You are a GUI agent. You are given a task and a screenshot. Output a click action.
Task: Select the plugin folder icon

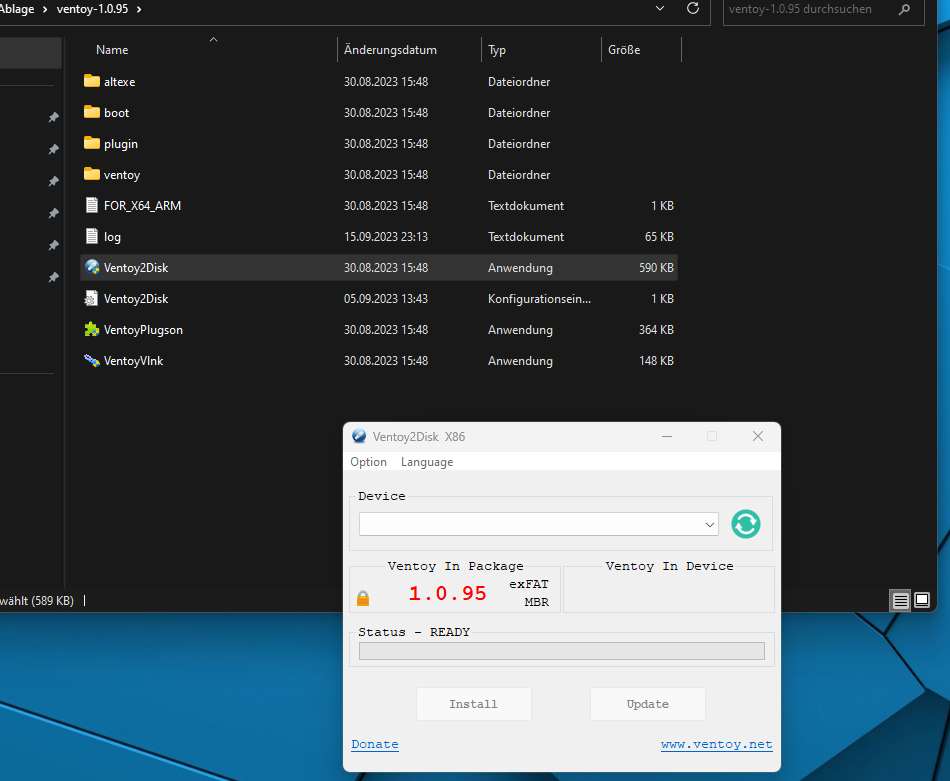click(91, 143)
